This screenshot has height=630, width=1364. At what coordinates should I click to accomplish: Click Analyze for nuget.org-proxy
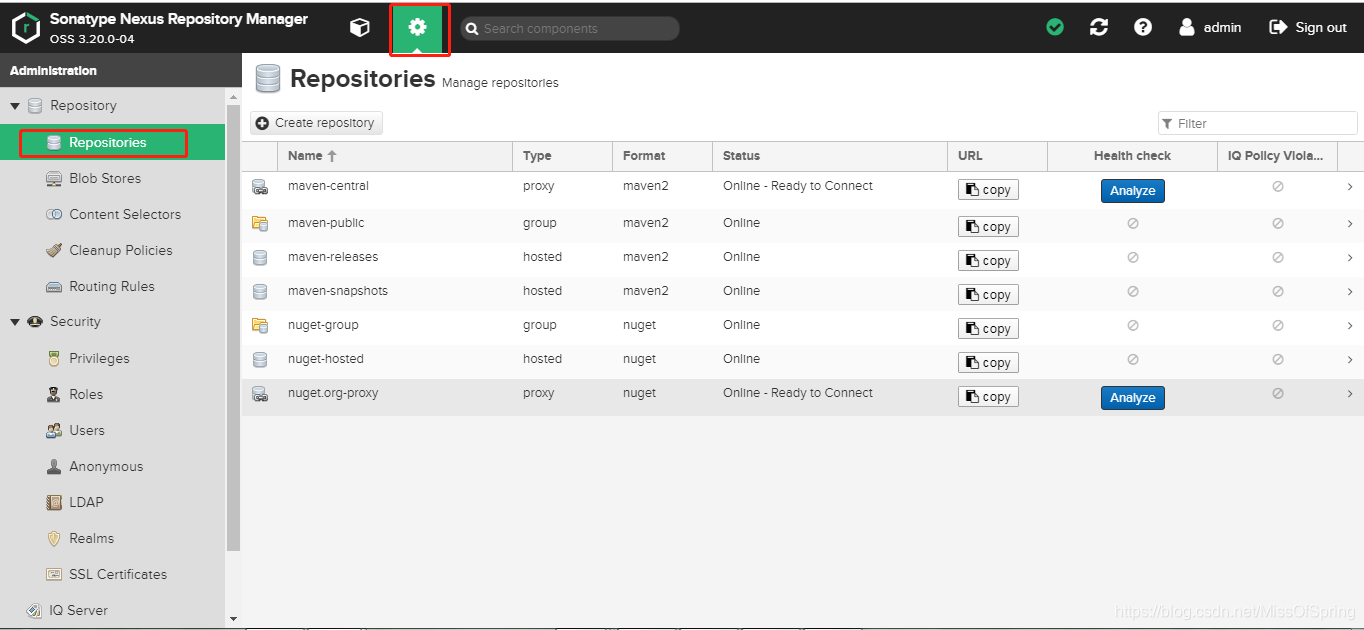click(x=1133, y=398)
